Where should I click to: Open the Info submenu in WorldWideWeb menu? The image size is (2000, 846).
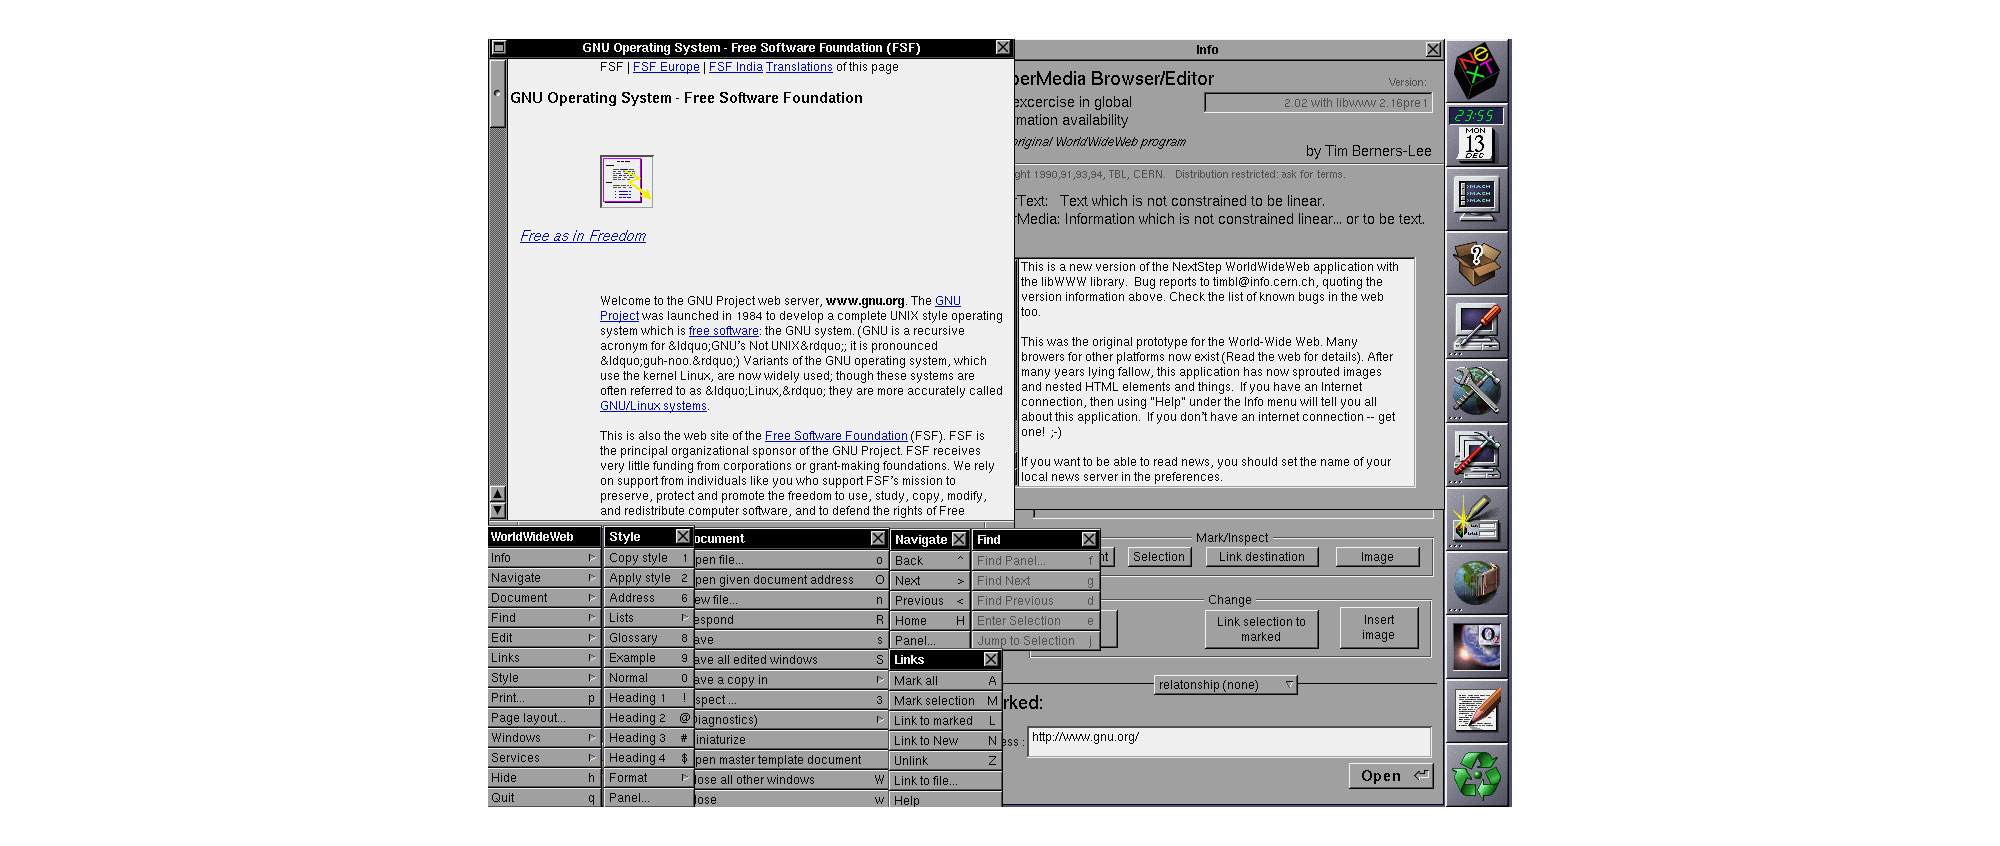click(x=544, y=558)
